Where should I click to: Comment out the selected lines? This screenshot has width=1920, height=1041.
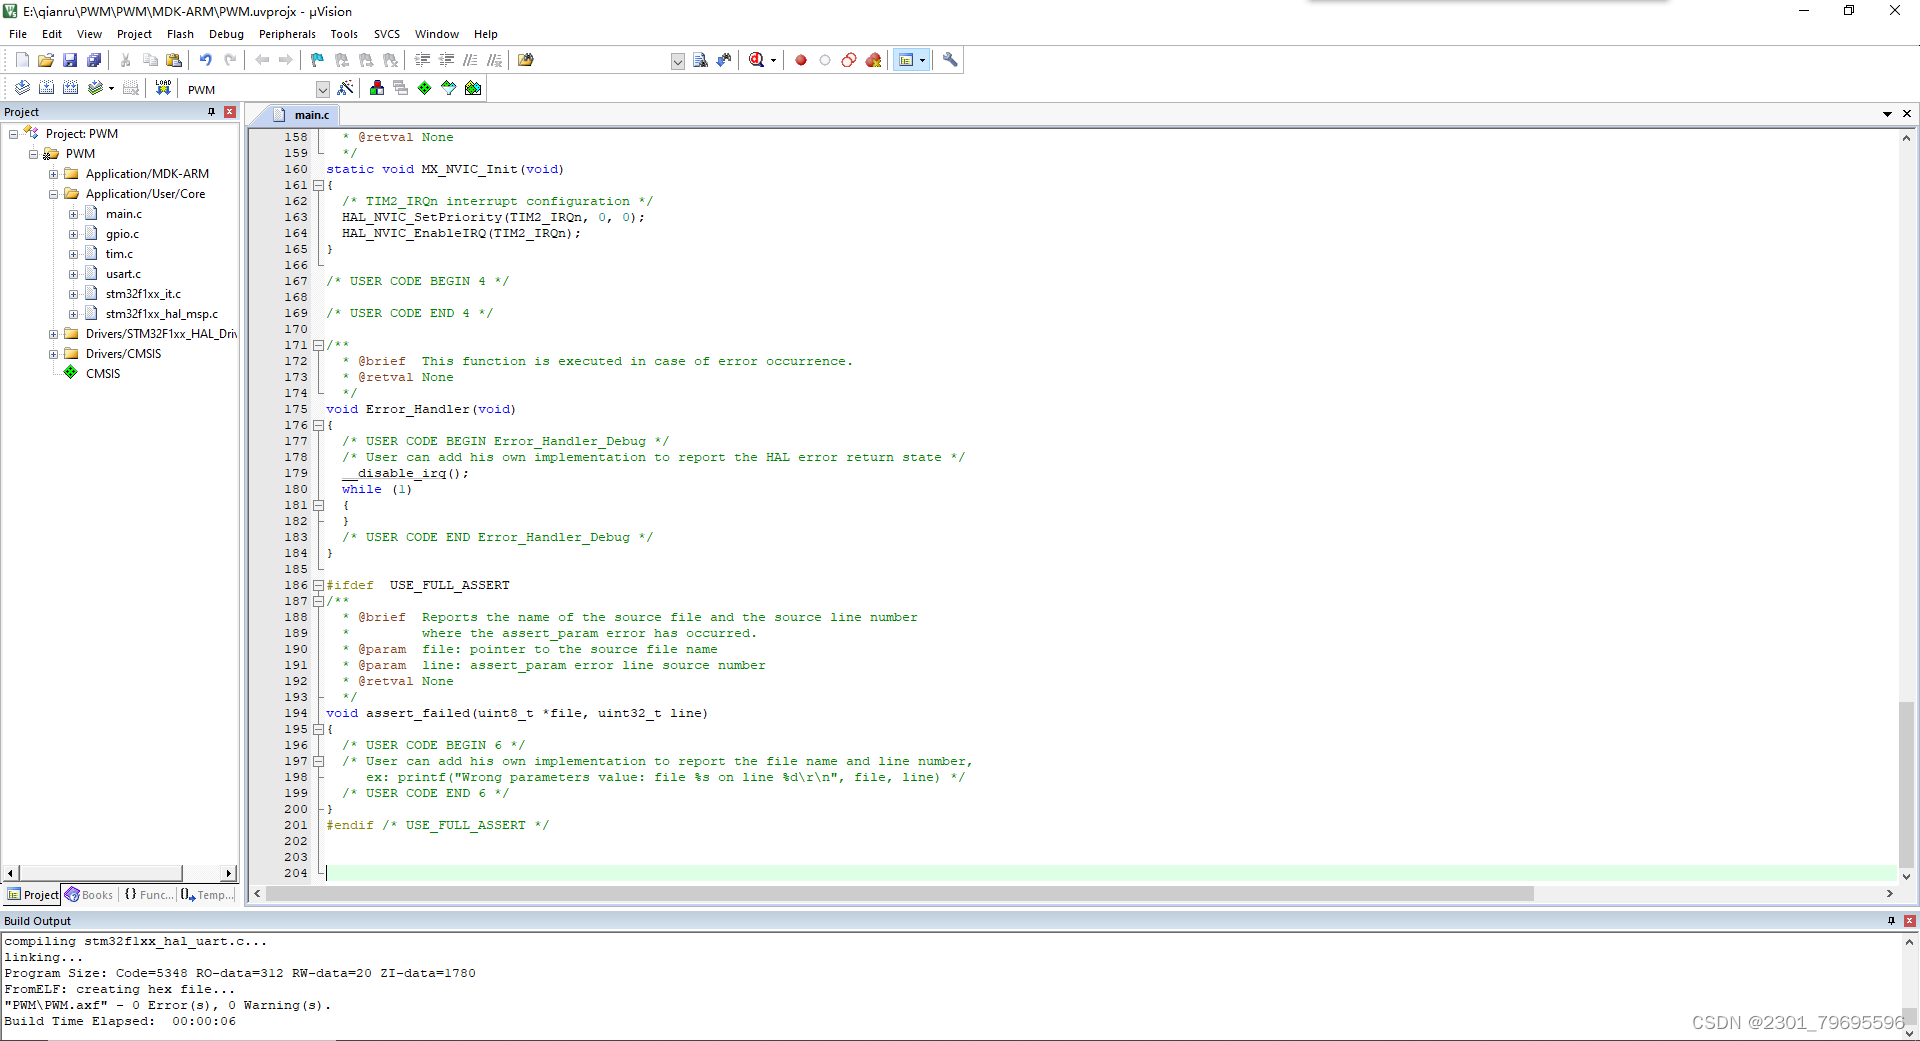pos(470,60)
